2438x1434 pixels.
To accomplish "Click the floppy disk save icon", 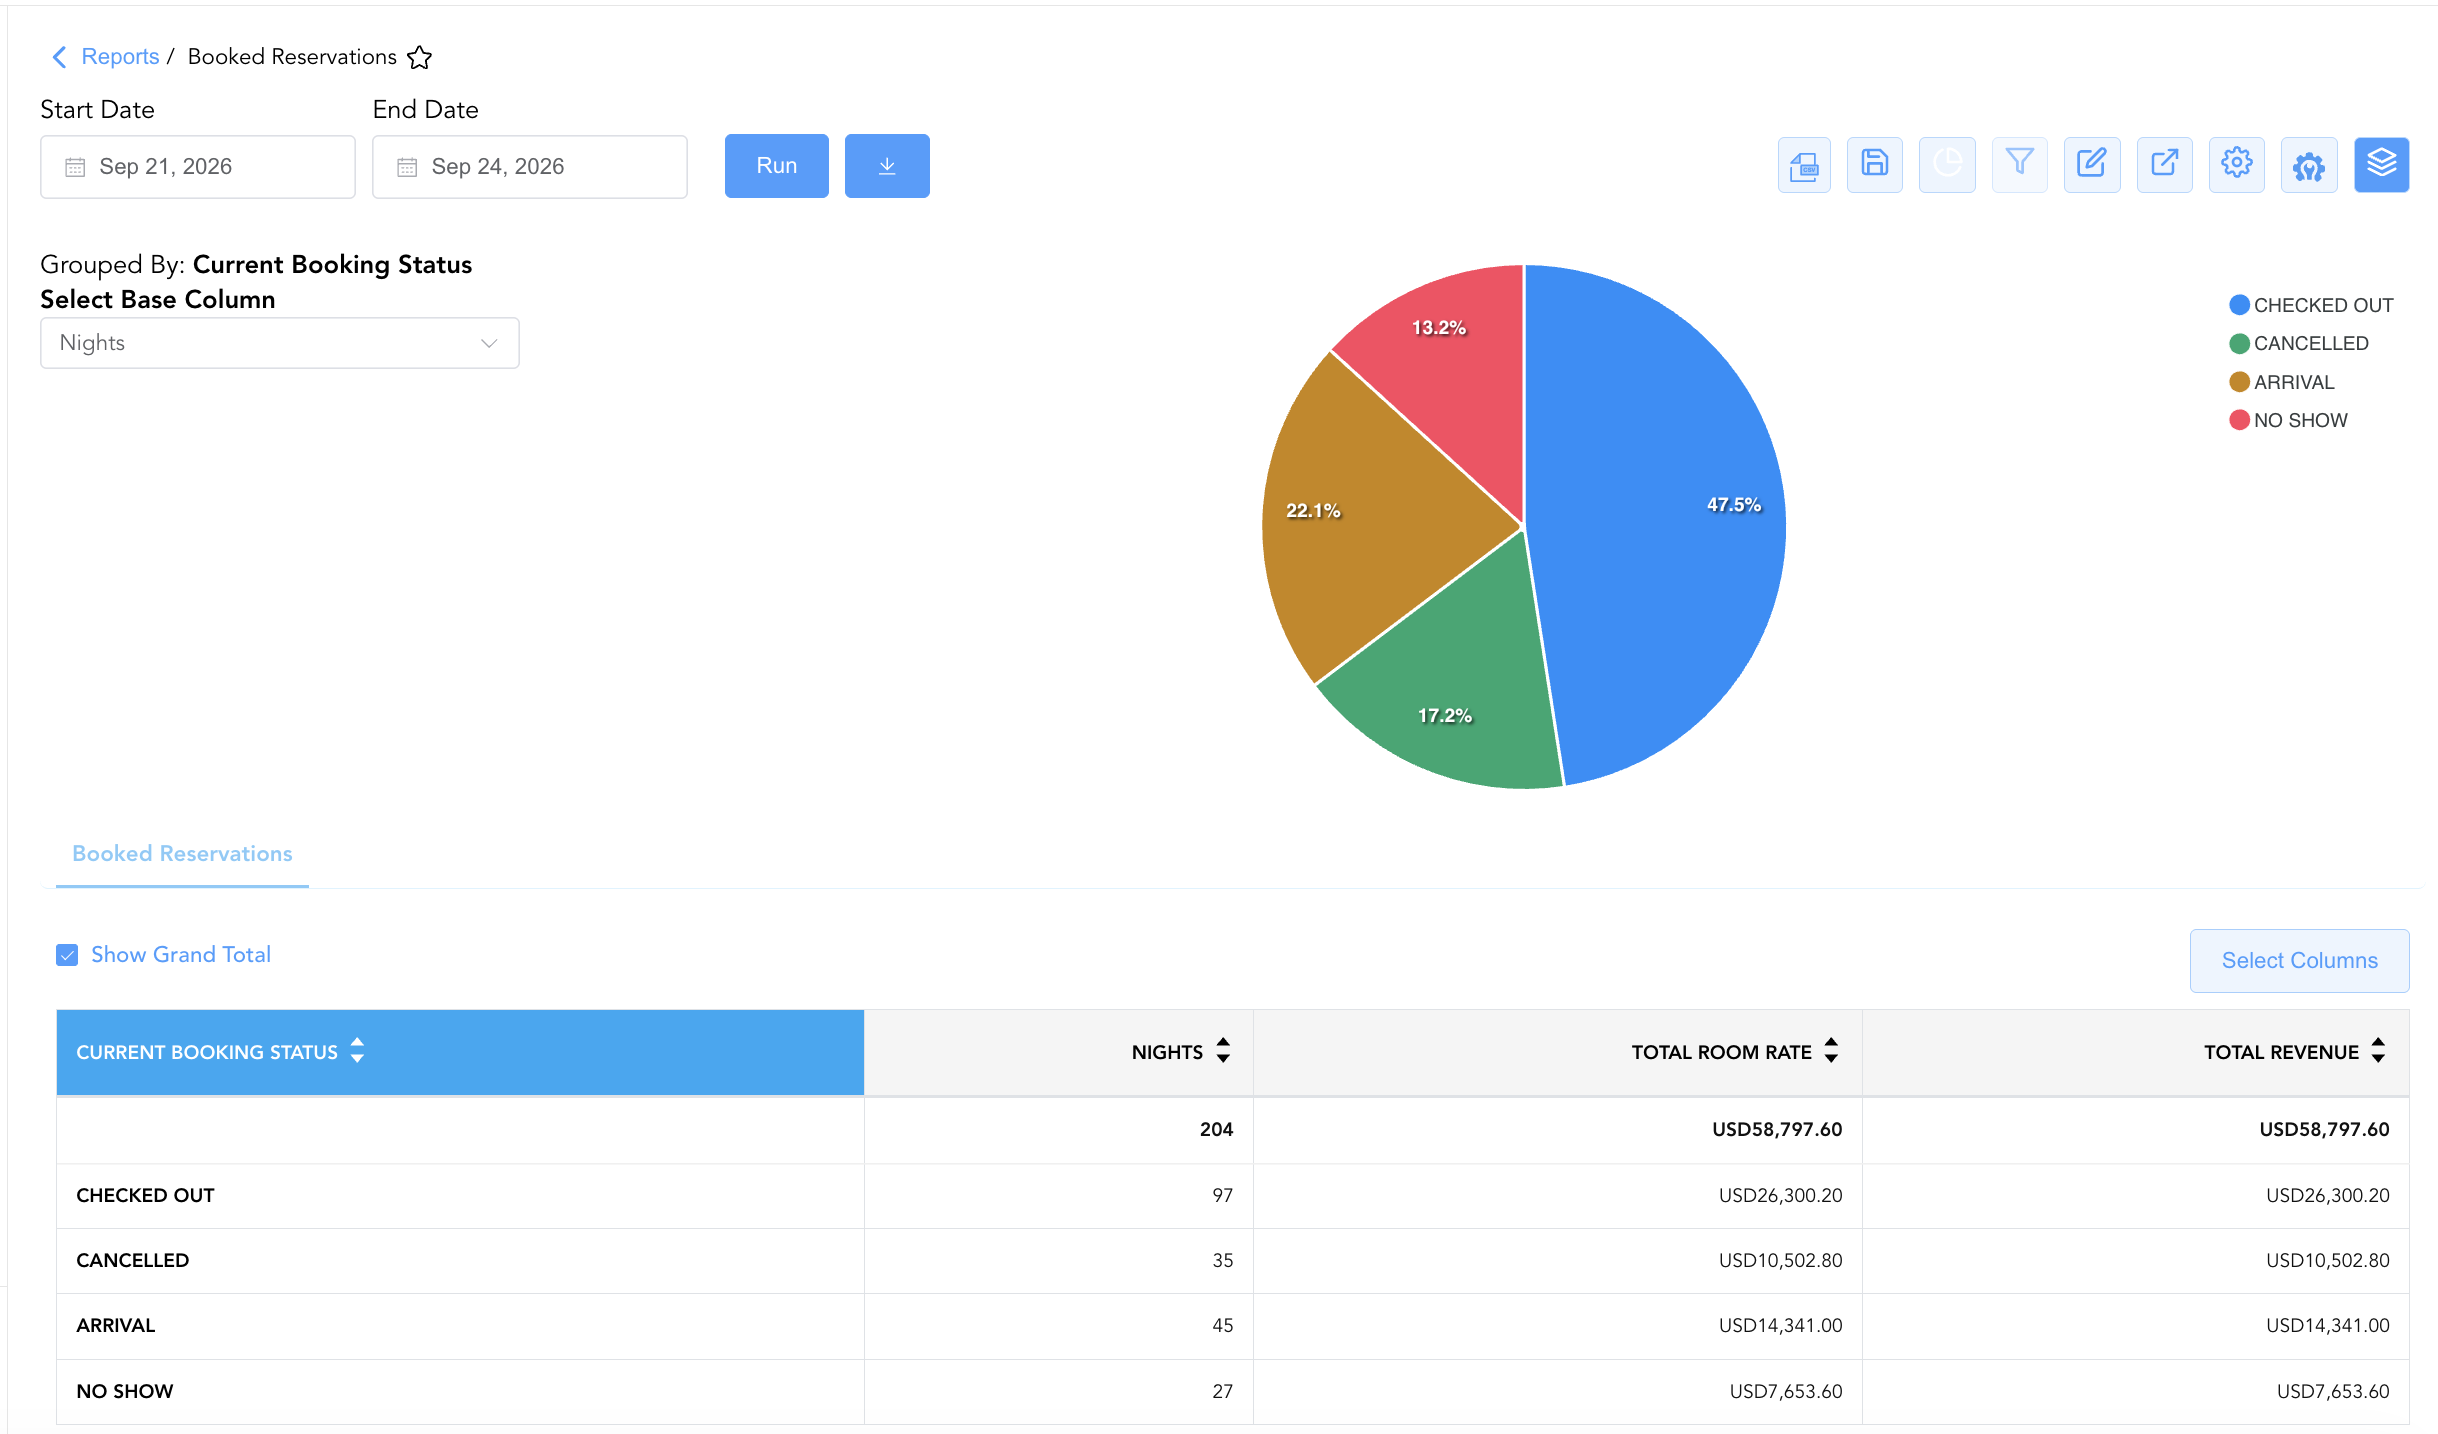I will point(1875,165).
